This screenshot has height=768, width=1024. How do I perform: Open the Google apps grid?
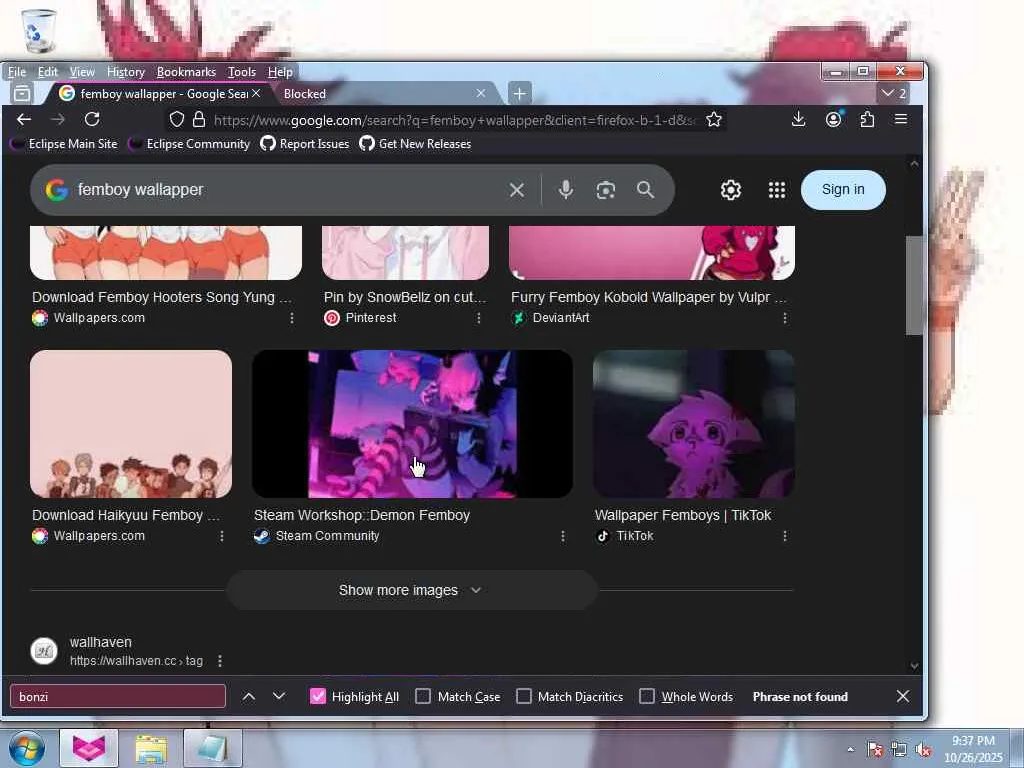pyautogui.click(x=776, y=190)
